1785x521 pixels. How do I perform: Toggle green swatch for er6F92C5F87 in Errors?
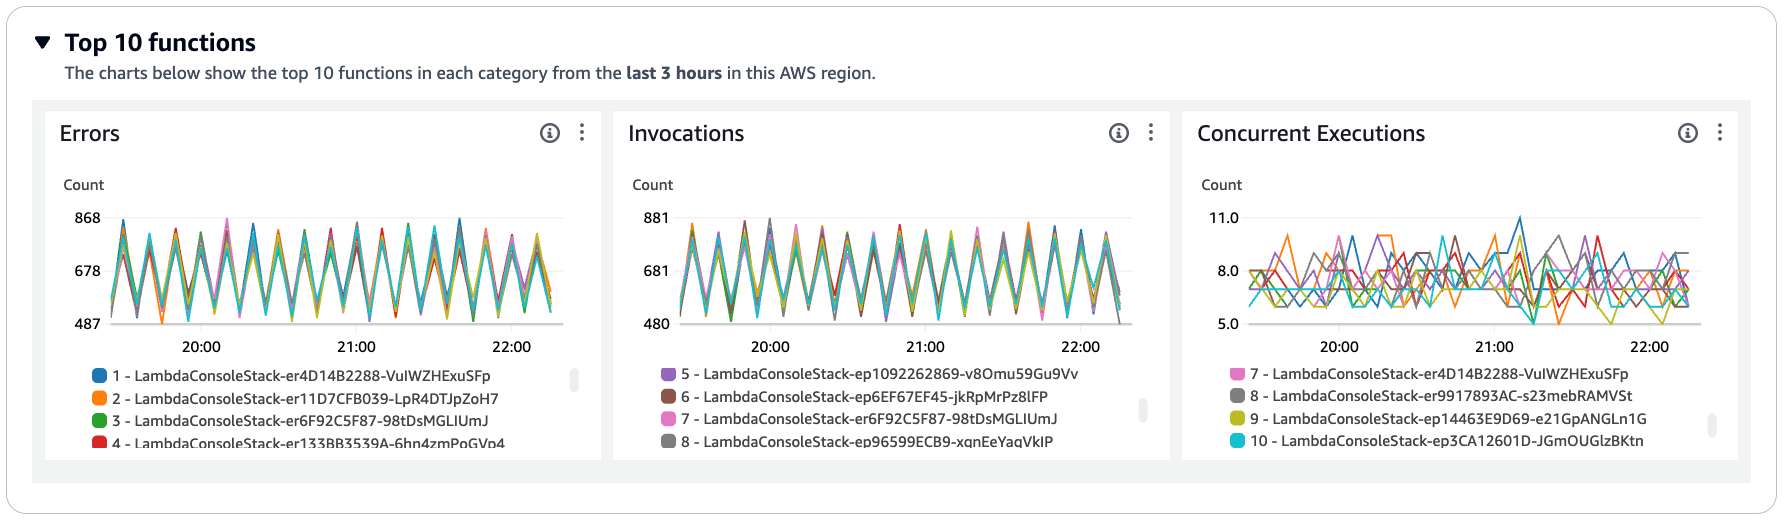99,421
